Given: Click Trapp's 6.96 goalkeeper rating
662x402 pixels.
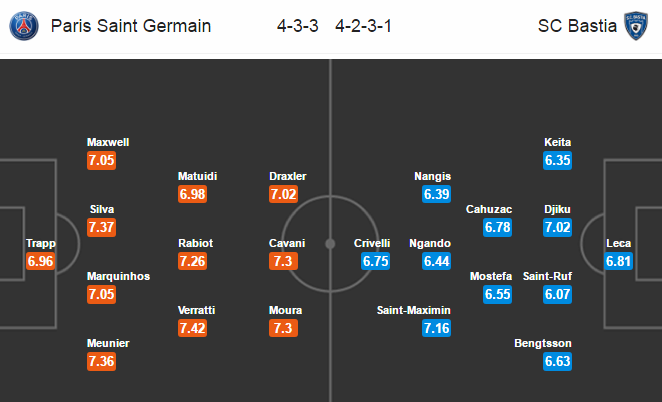Looking at the screenshot, I should 41,261.
